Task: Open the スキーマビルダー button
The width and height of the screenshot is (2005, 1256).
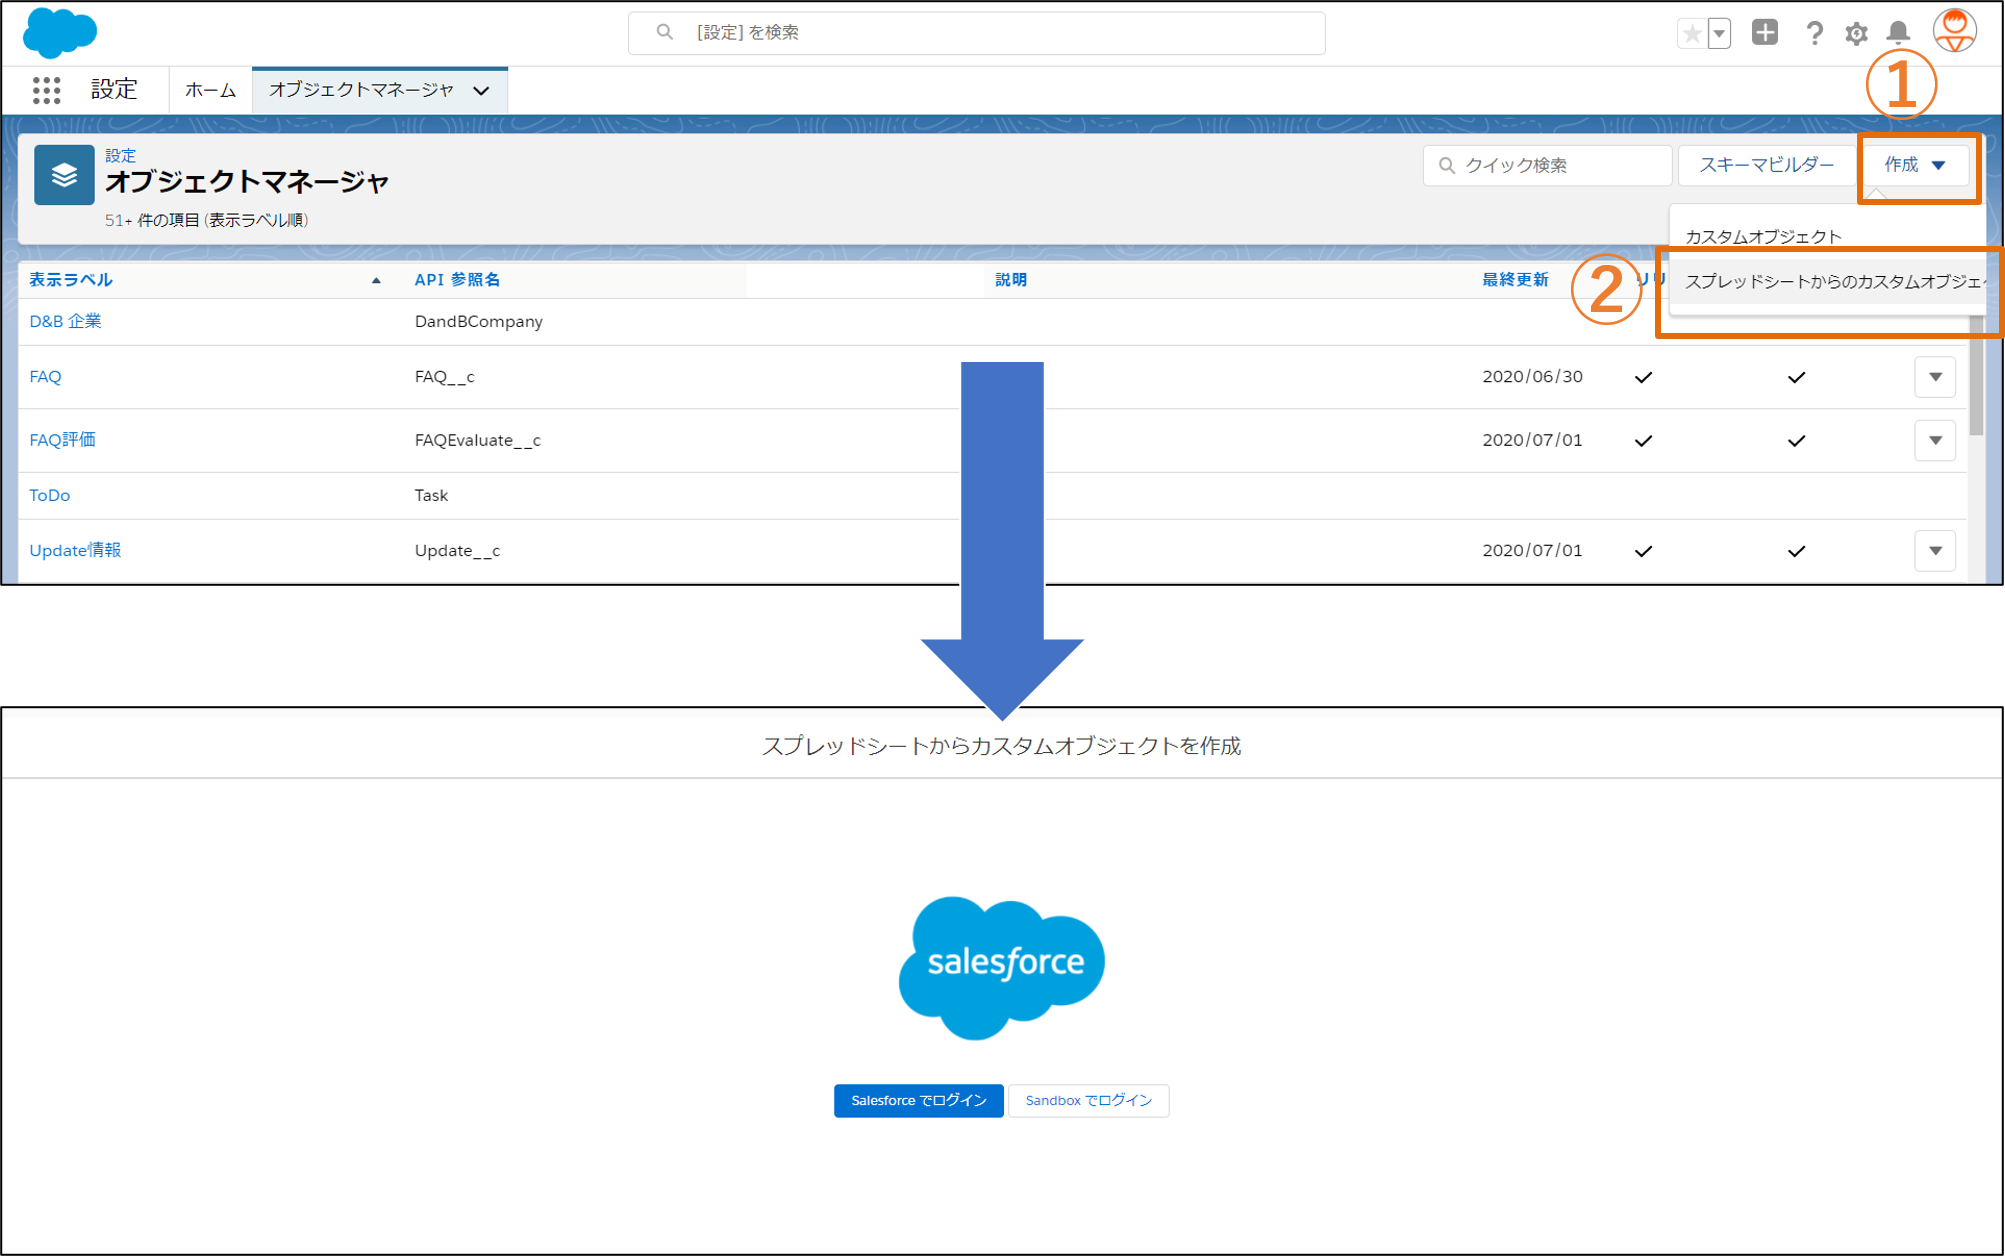Action: [1766, 165]
